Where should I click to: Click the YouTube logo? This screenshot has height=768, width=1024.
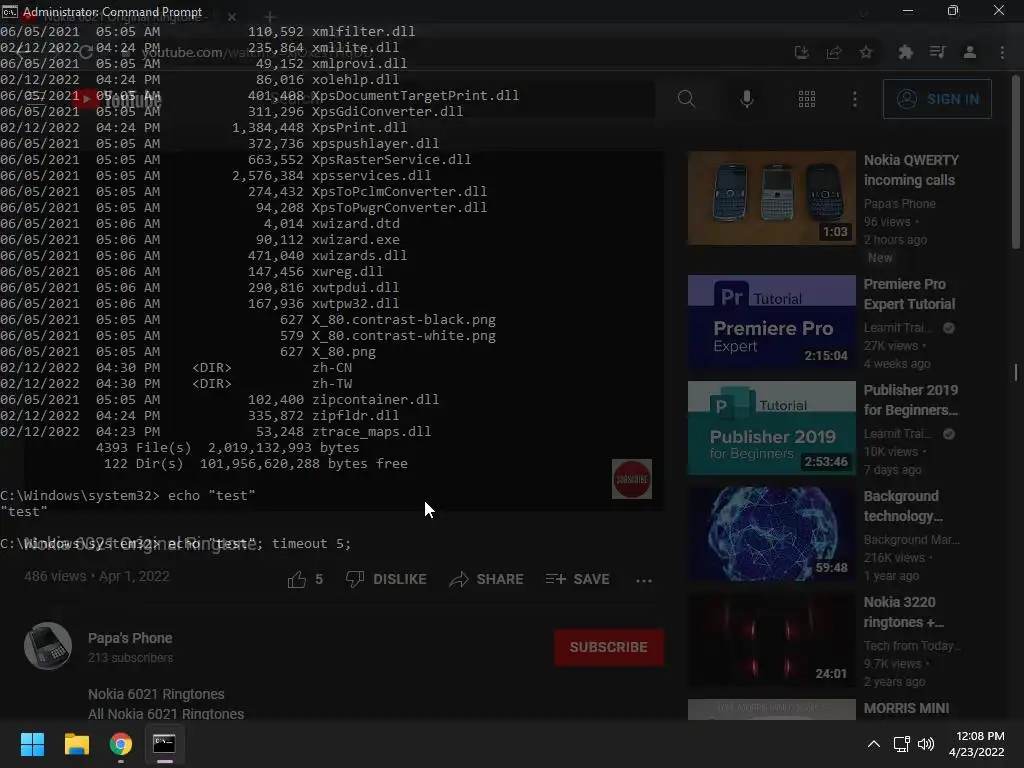(x=118, y=99)
